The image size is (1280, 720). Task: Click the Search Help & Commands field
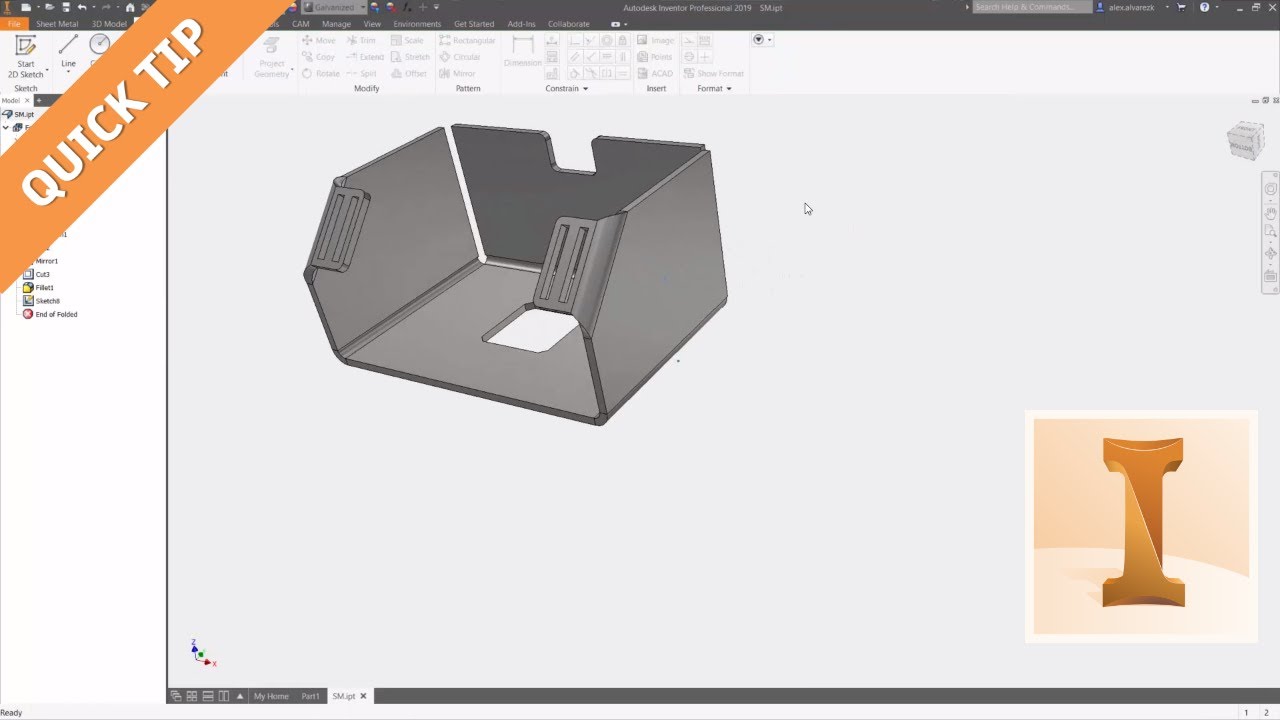click(x=1032, y=7)
